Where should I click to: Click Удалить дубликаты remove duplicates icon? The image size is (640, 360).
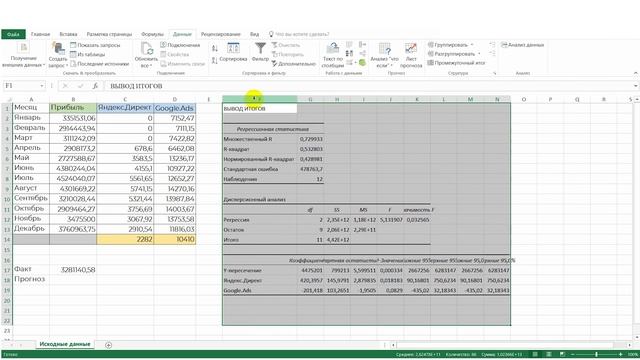[349, 53]
